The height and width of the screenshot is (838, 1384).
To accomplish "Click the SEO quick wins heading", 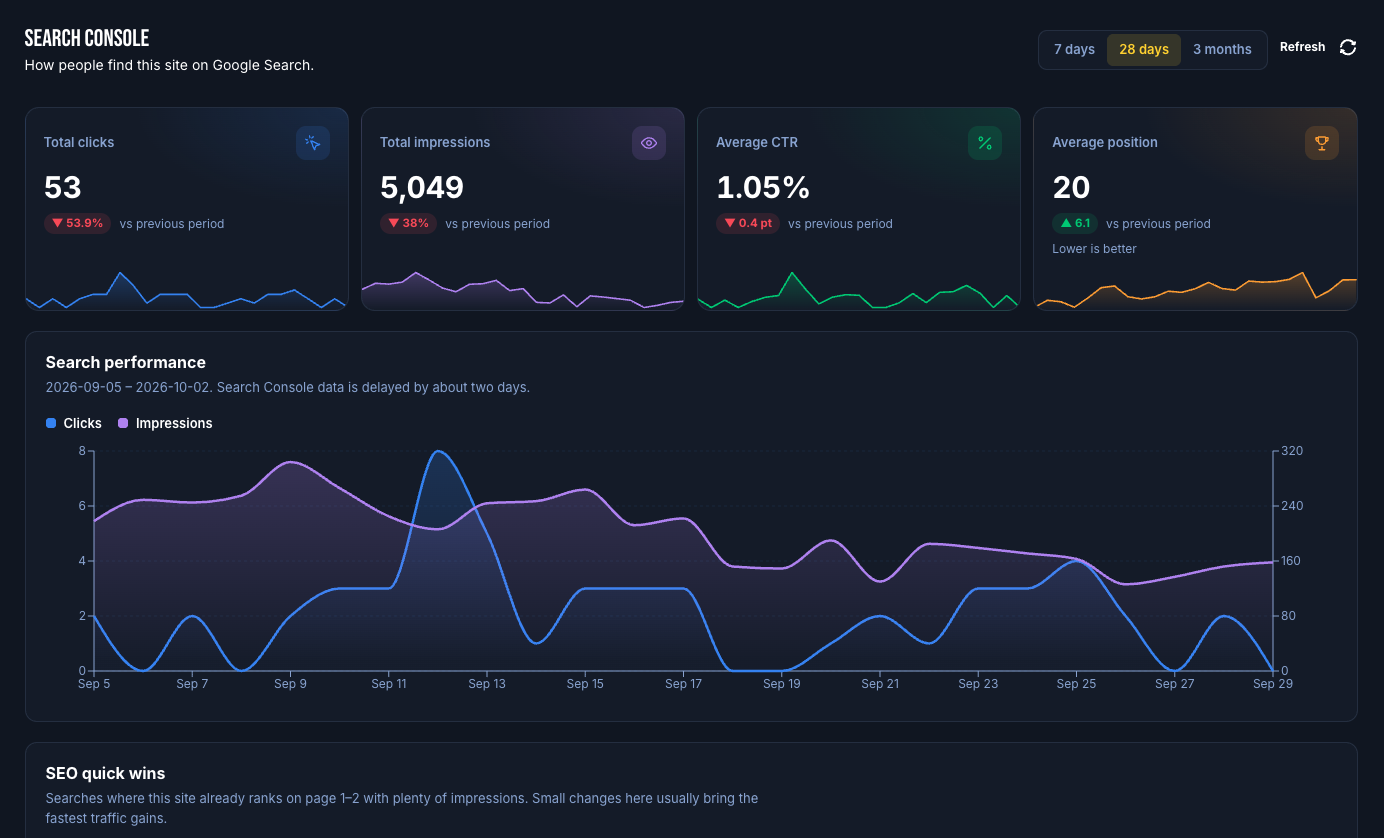I will [x=105, y=774].
